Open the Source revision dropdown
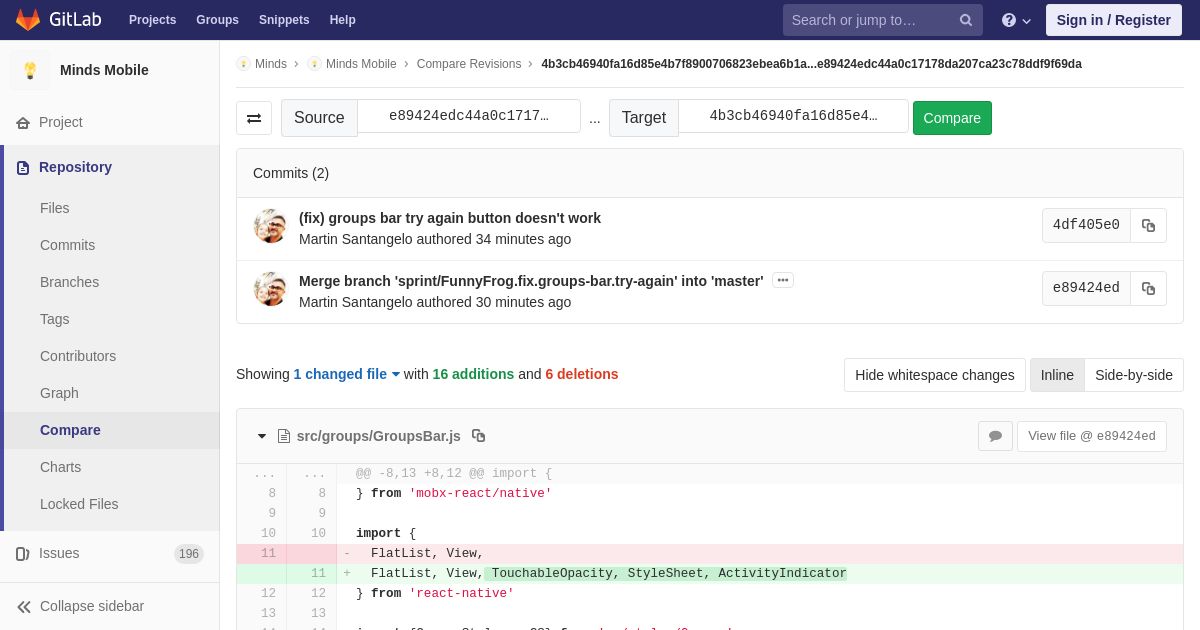 (469, 116)
